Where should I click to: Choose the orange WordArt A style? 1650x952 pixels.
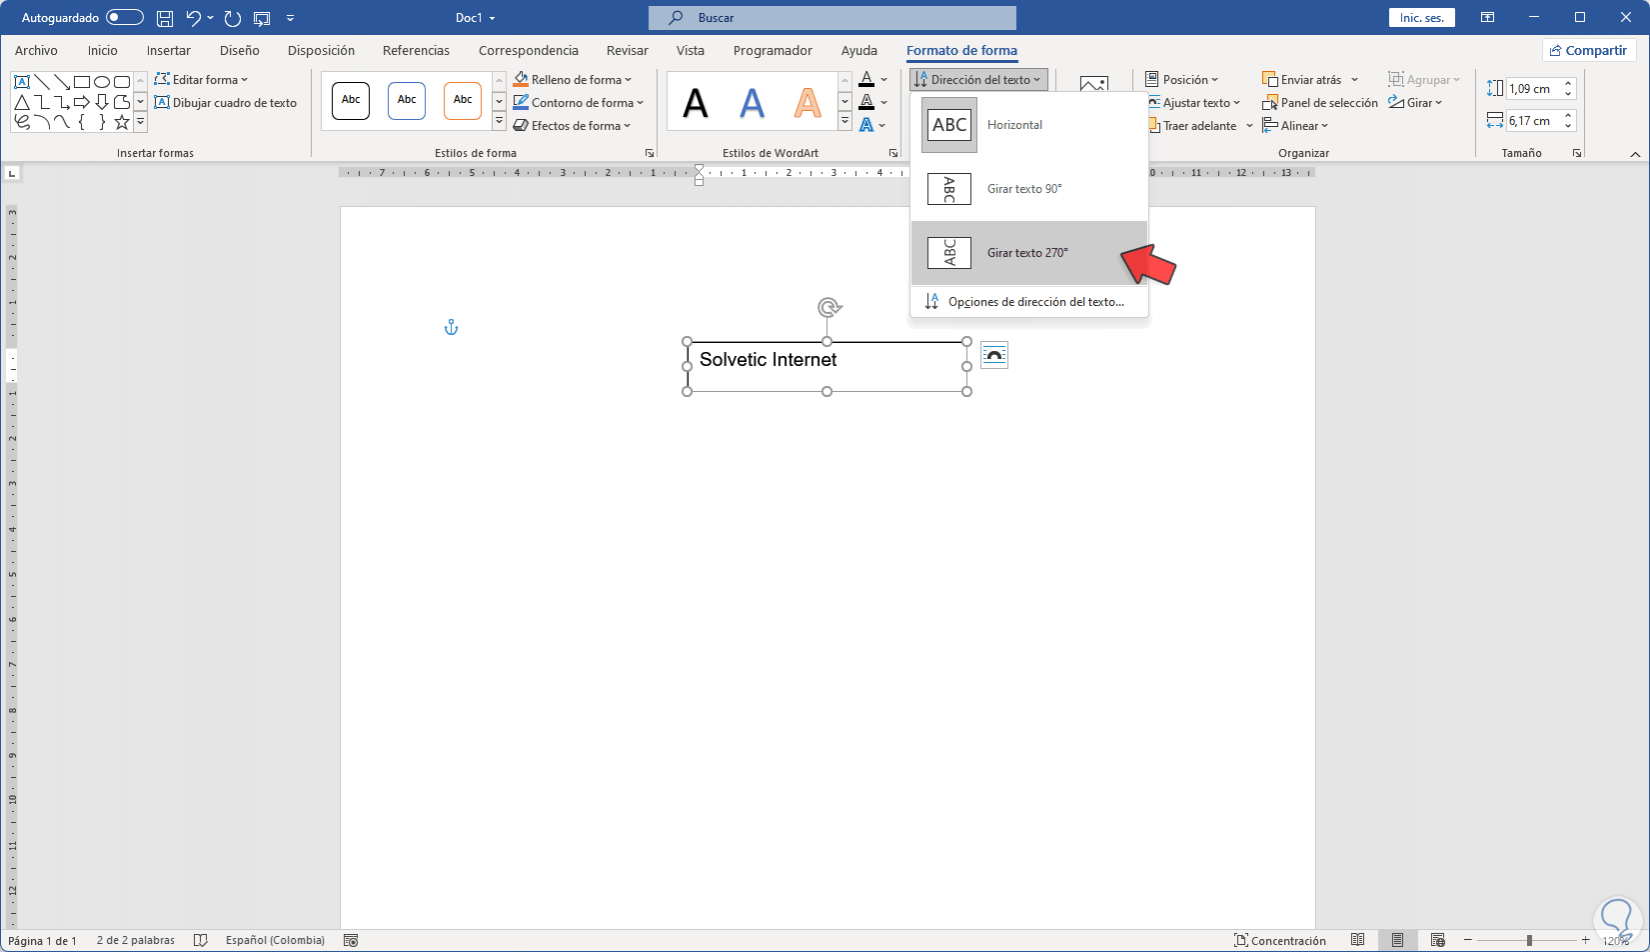807,101
